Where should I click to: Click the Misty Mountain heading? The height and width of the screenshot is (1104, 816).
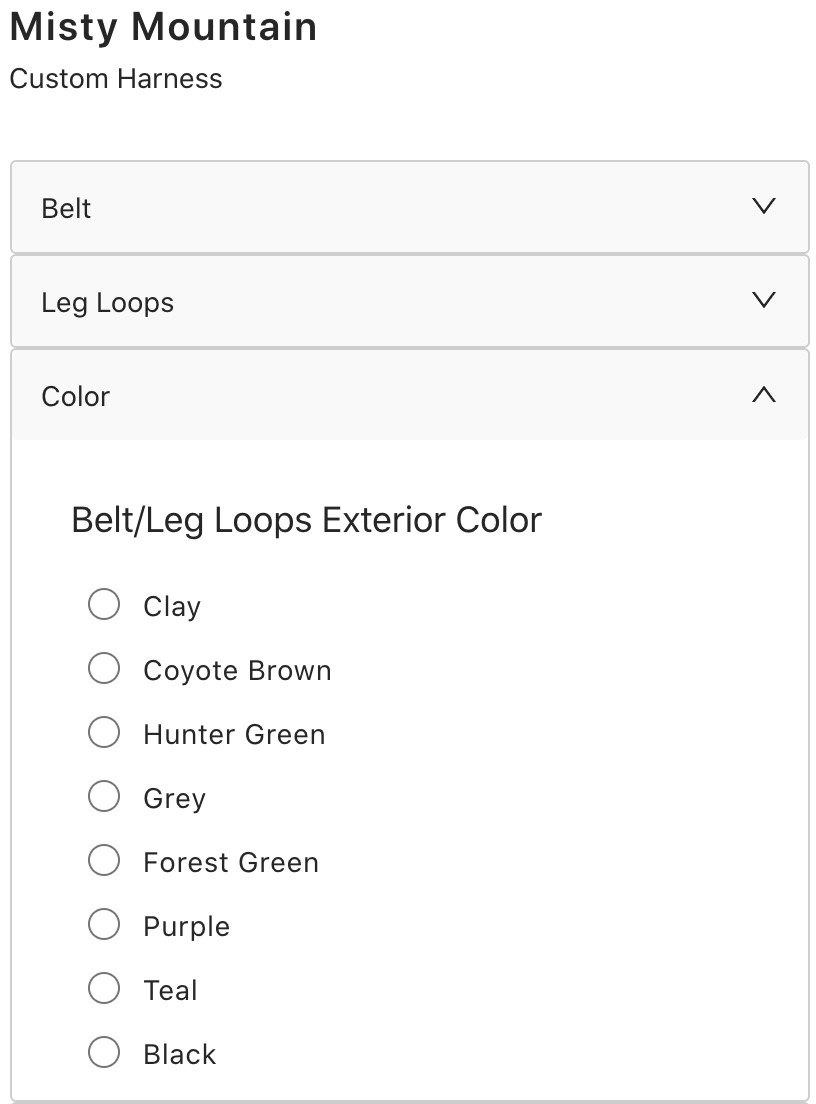coord(164,27)
